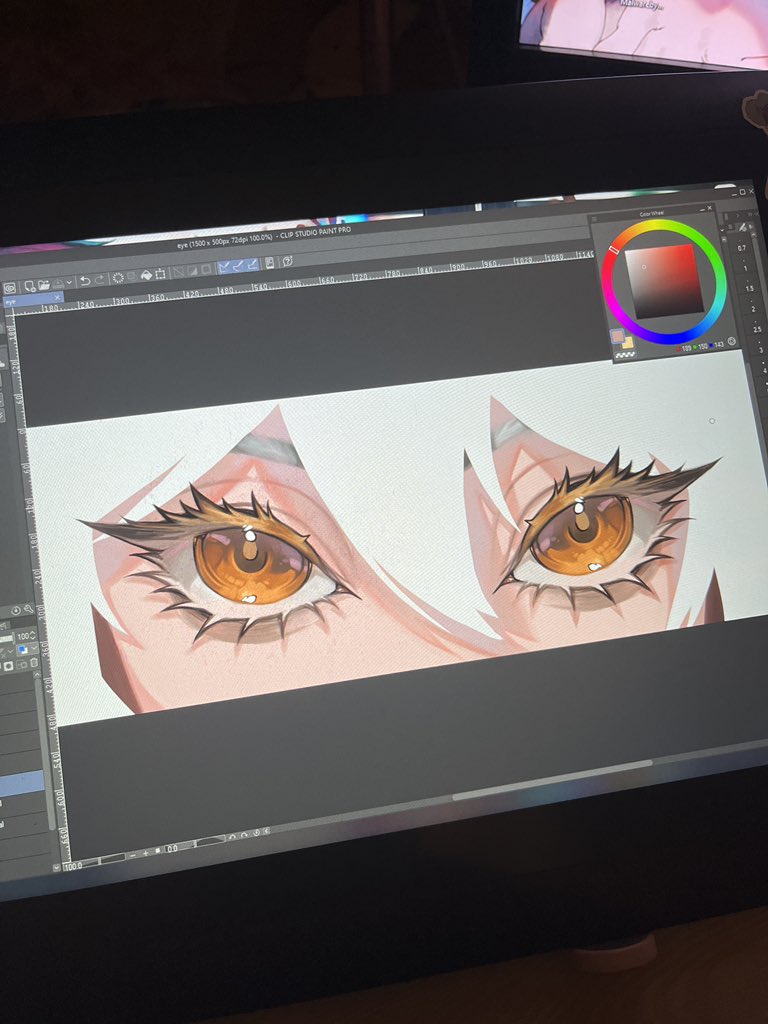768x1024 pixels.
Task: Close the Color Wheel palette
Action: [x=710, y=208]
